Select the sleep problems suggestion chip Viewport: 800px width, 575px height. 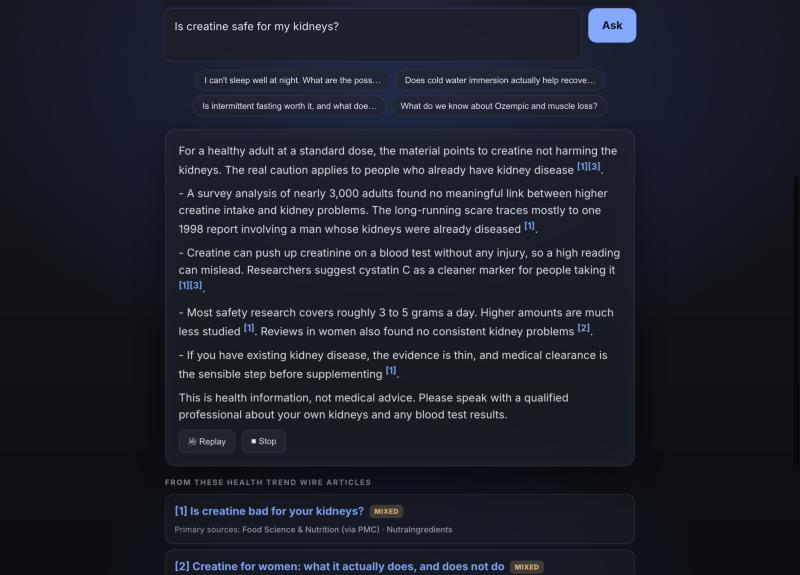click(292, 80)
